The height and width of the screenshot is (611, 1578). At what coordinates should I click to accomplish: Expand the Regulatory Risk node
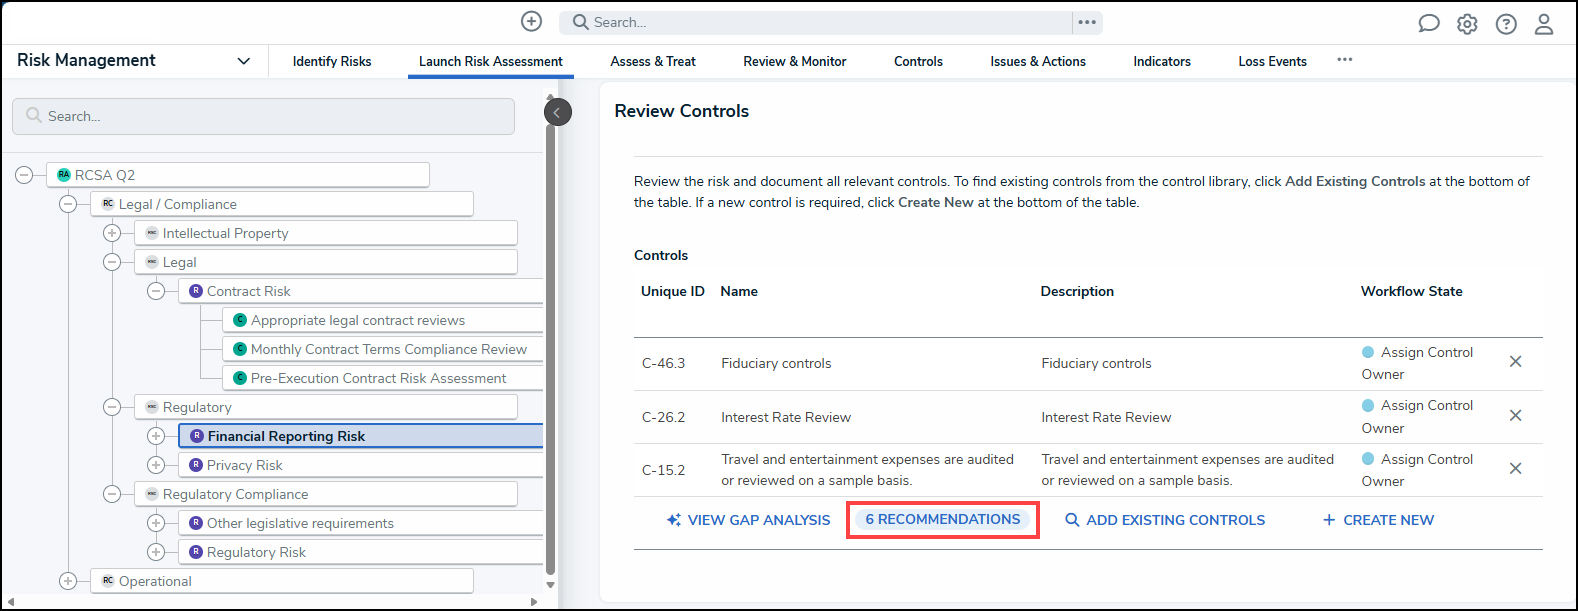tap(156, 552)
